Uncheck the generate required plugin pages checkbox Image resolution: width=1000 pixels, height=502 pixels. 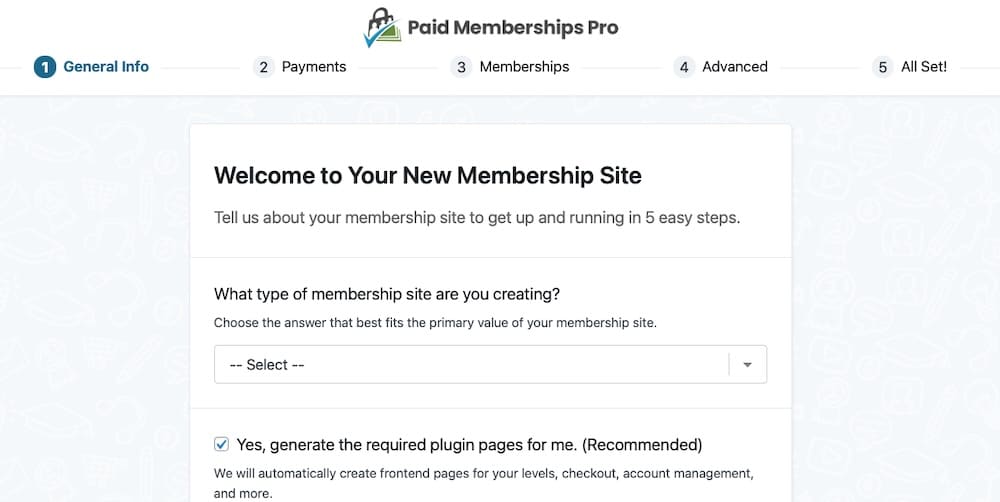pyautogui.click(x=222, y=444)
